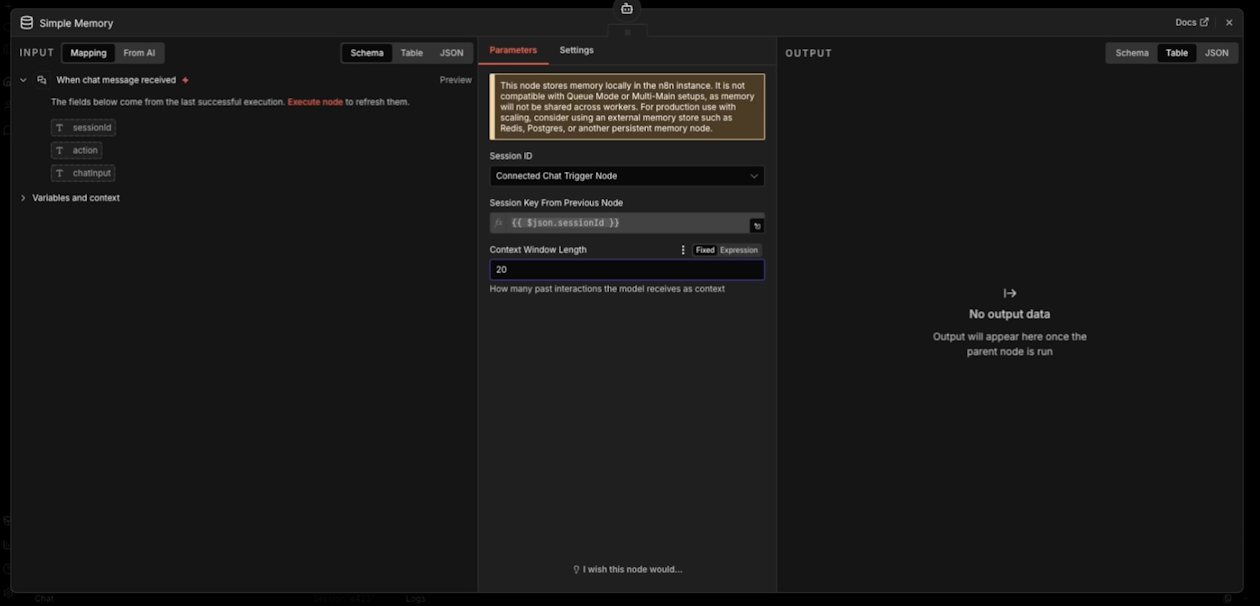Click the fx expression icon
This screenshot has width=1260, height=606.
pos(499,223)
